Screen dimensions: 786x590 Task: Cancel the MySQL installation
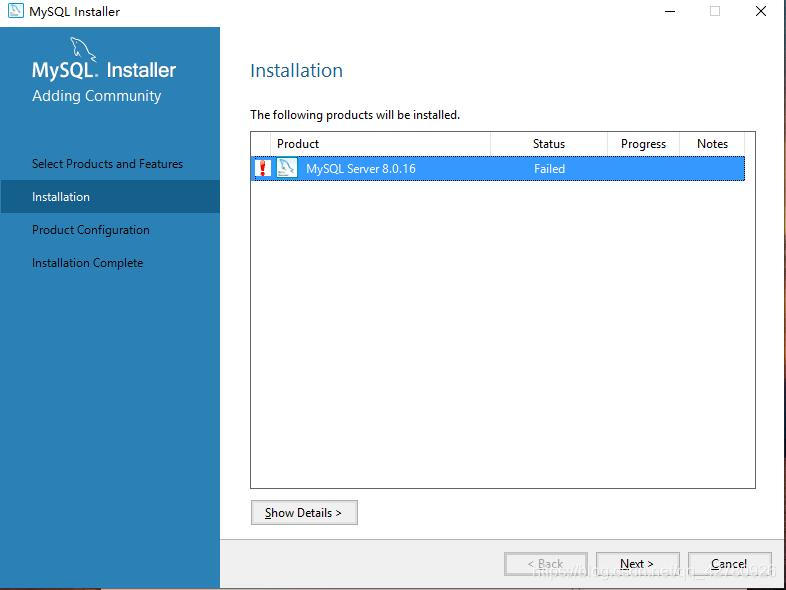(729, 564)
